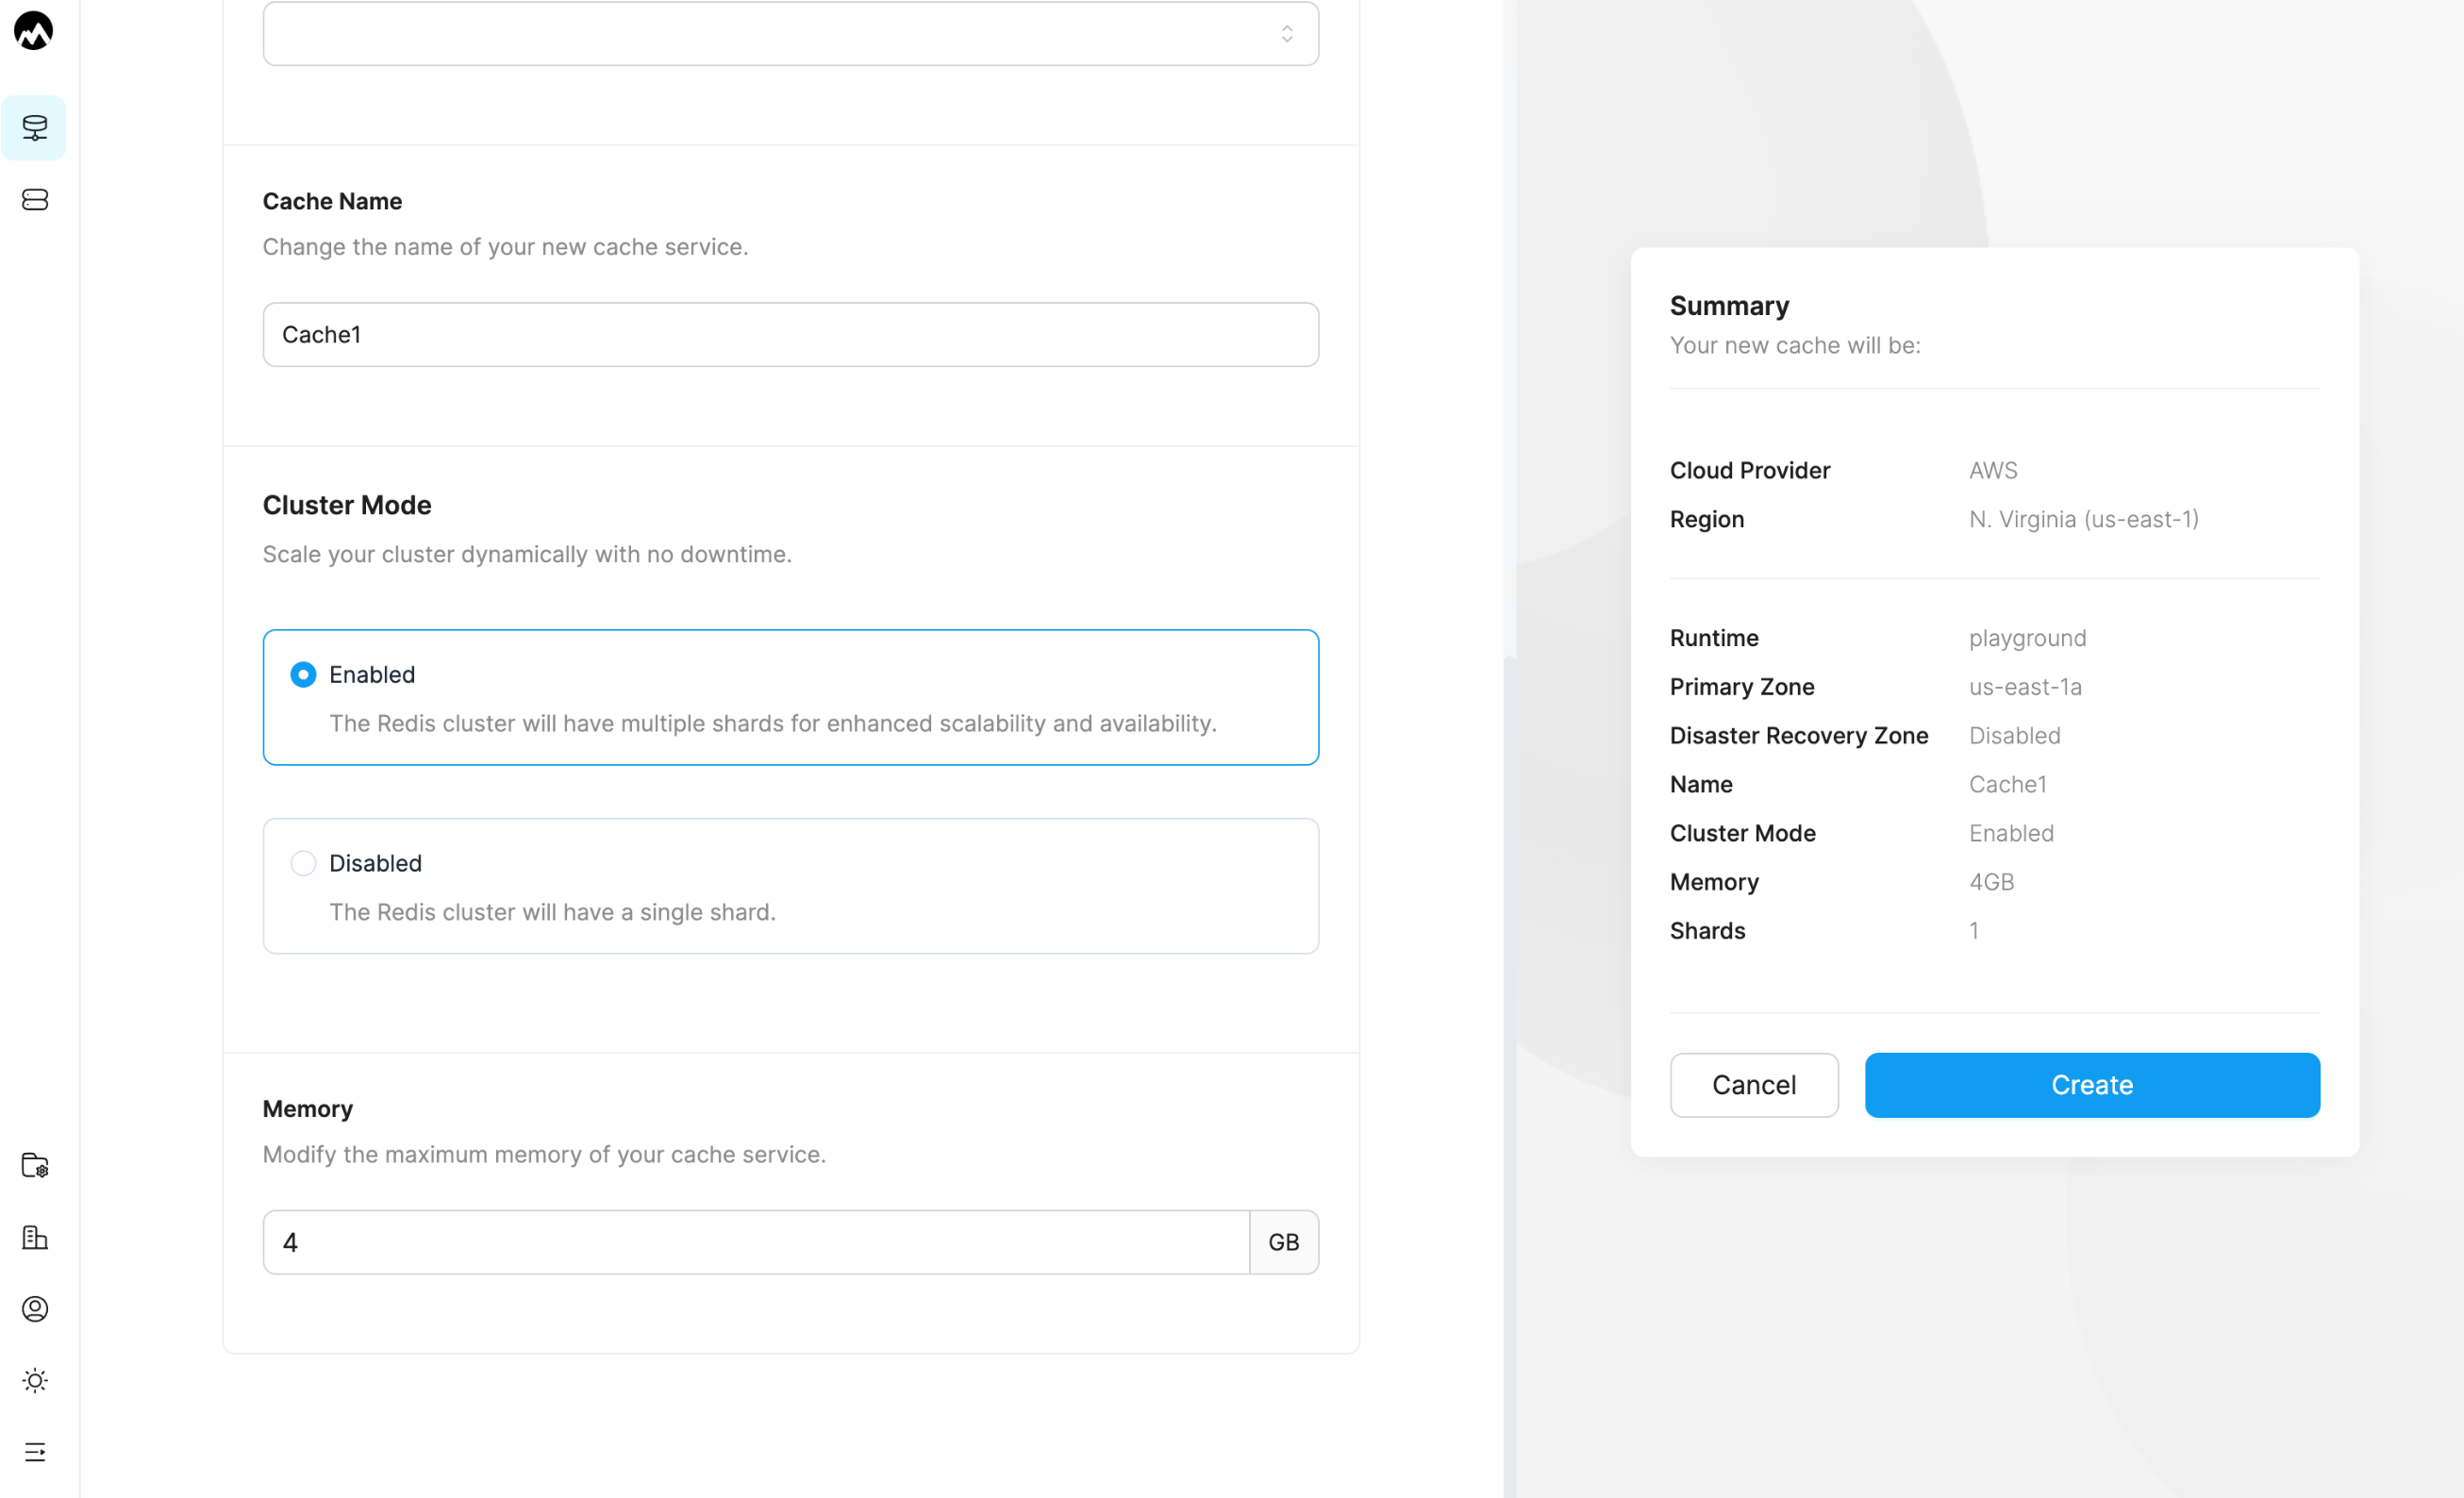
Task: Click the 'Disaster Recovery Zone' label
Action: point(1799,736)
